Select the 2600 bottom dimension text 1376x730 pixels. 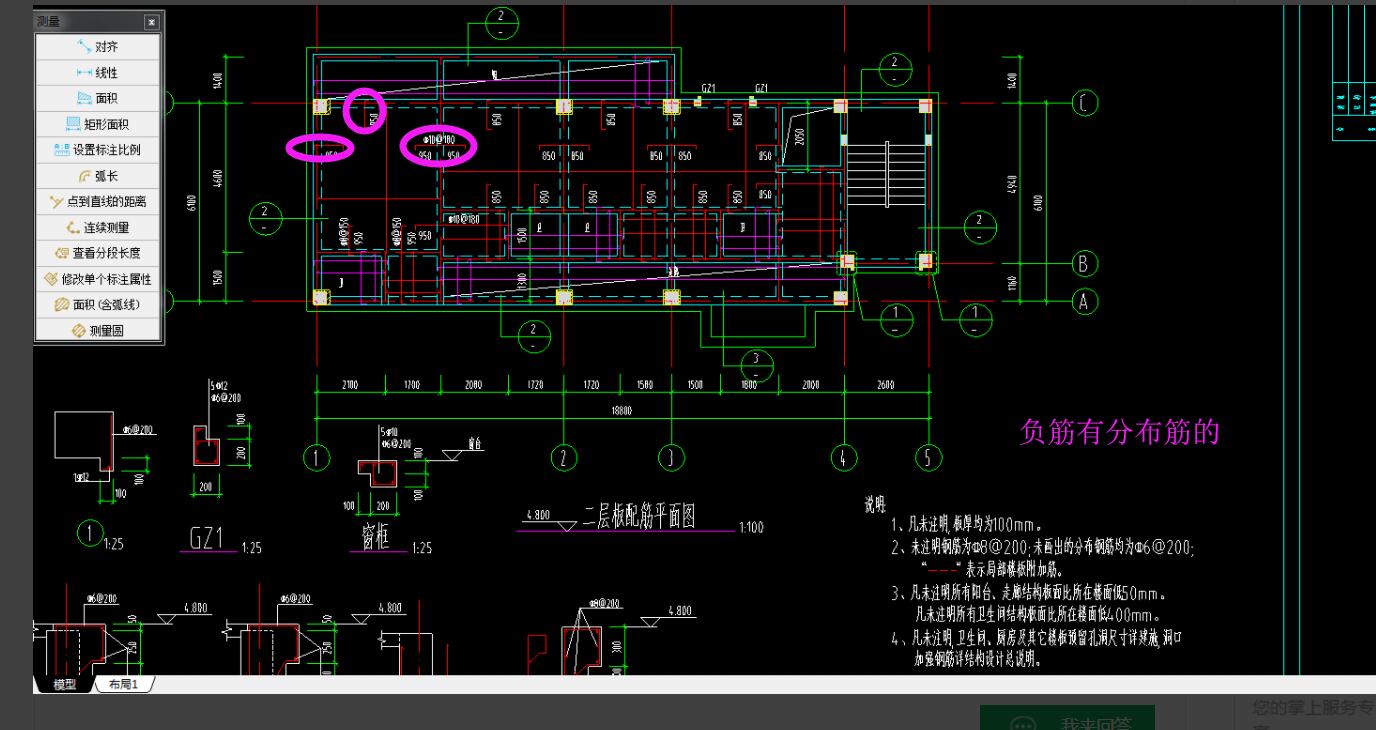(x=886, y=384)
